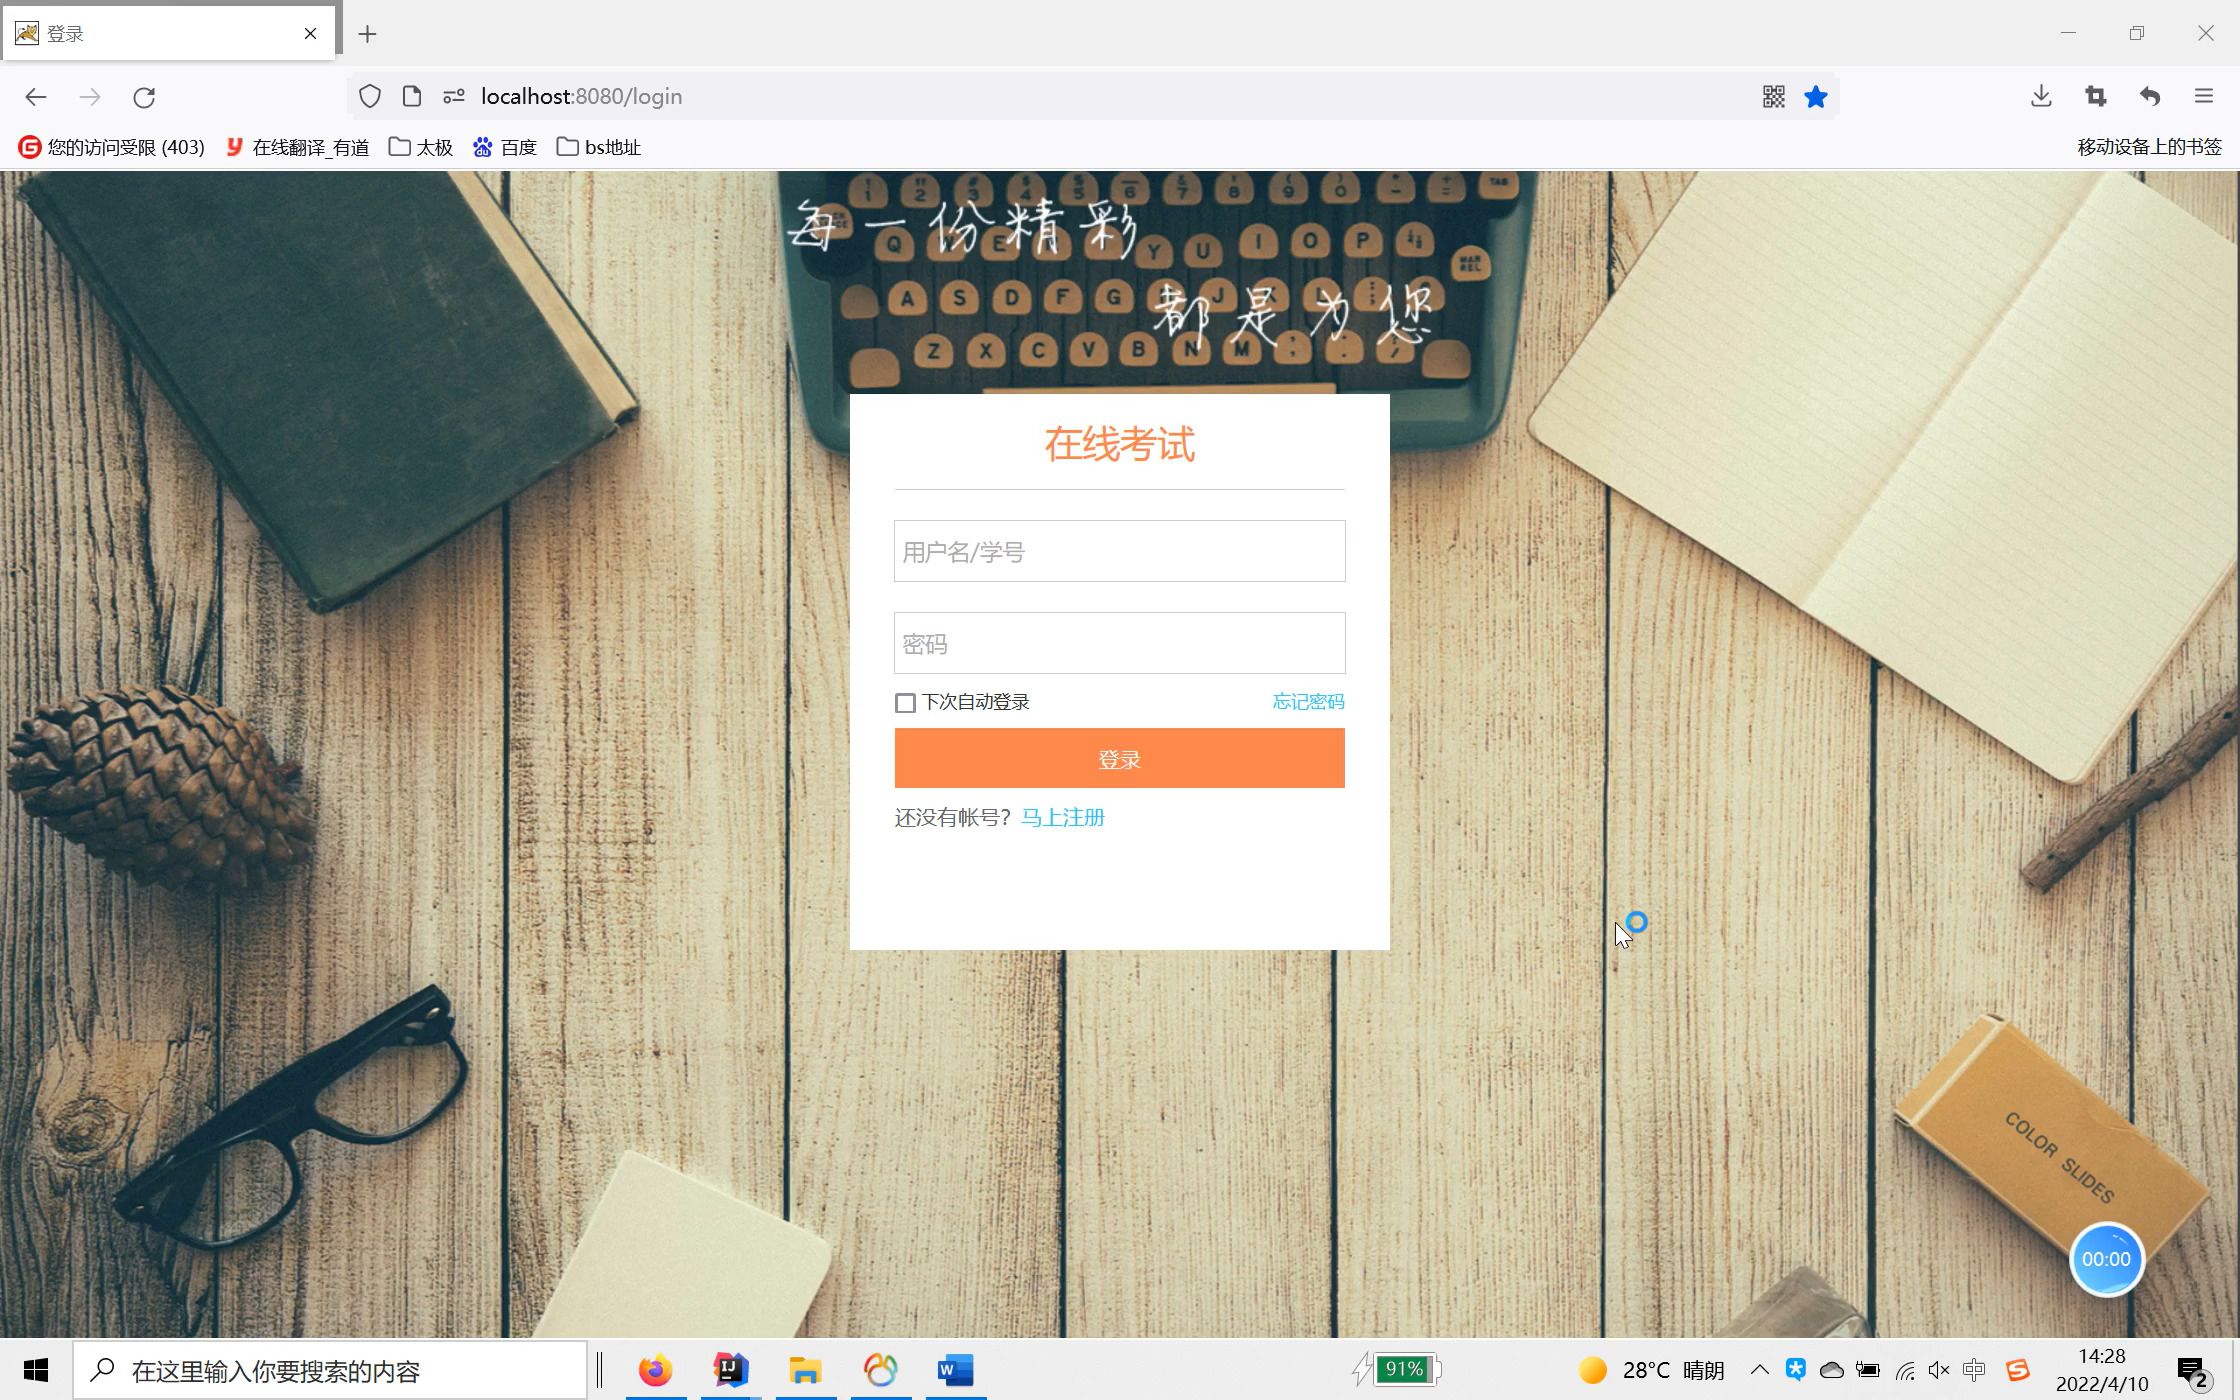Focus the 用户名/学号 input field

[1119, 551]
